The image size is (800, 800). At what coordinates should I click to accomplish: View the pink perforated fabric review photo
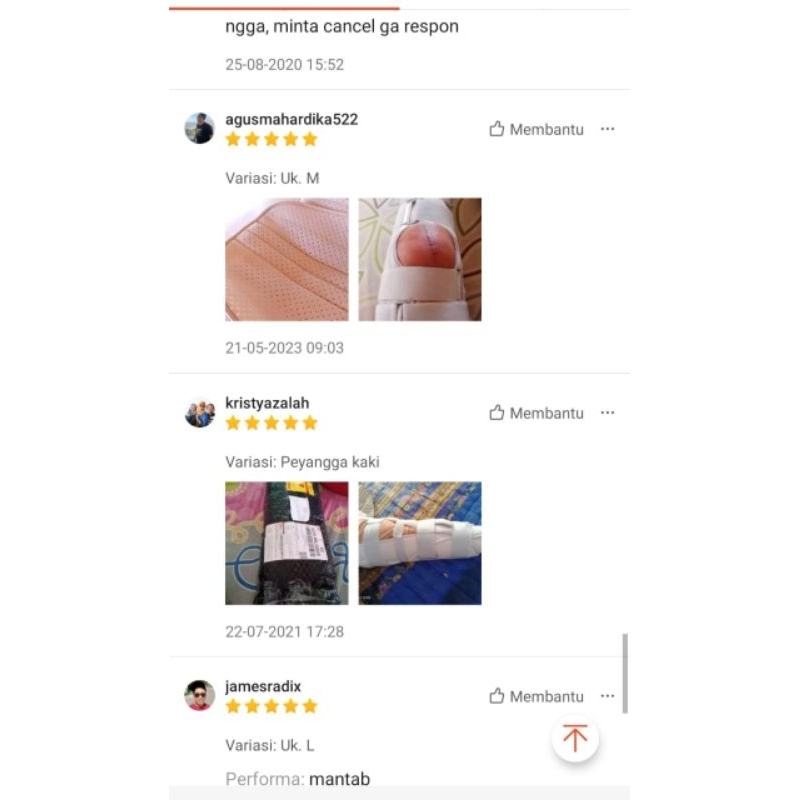click(x=287, y=259)
